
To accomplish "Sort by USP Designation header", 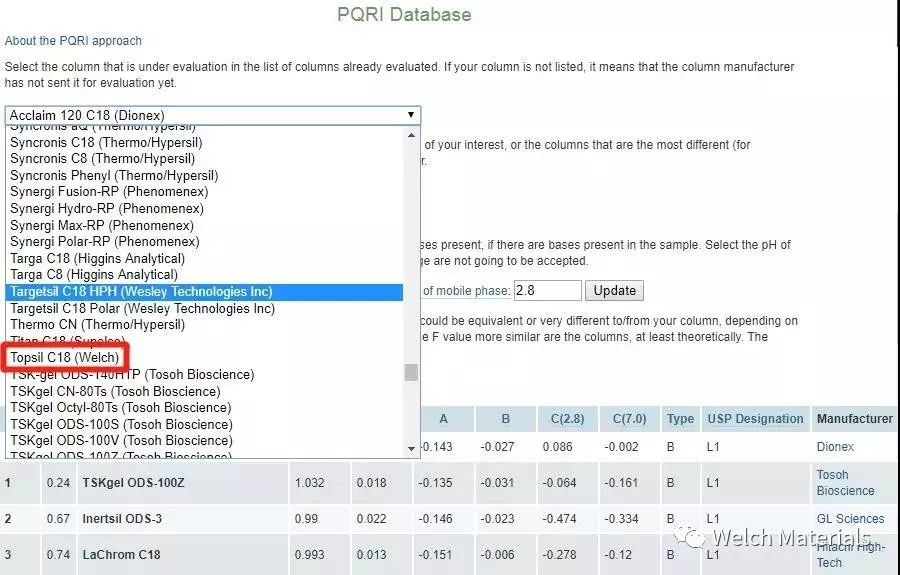I will 755,419.
